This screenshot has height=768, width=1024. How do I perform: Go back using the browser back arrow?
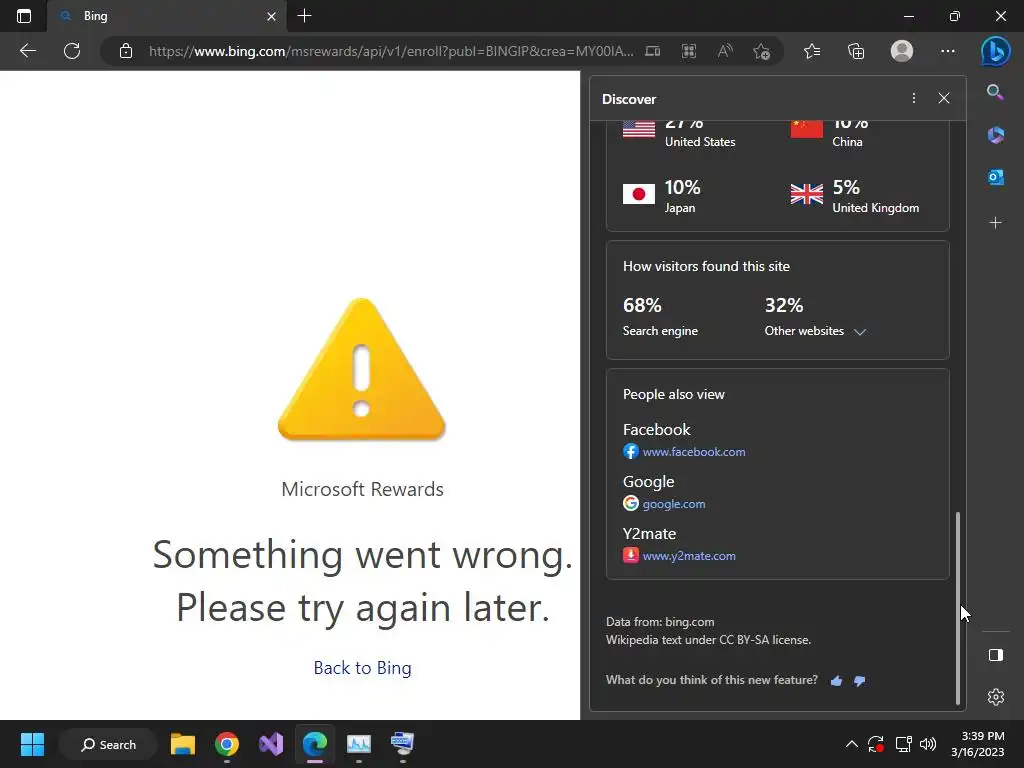tap(27, 51)
